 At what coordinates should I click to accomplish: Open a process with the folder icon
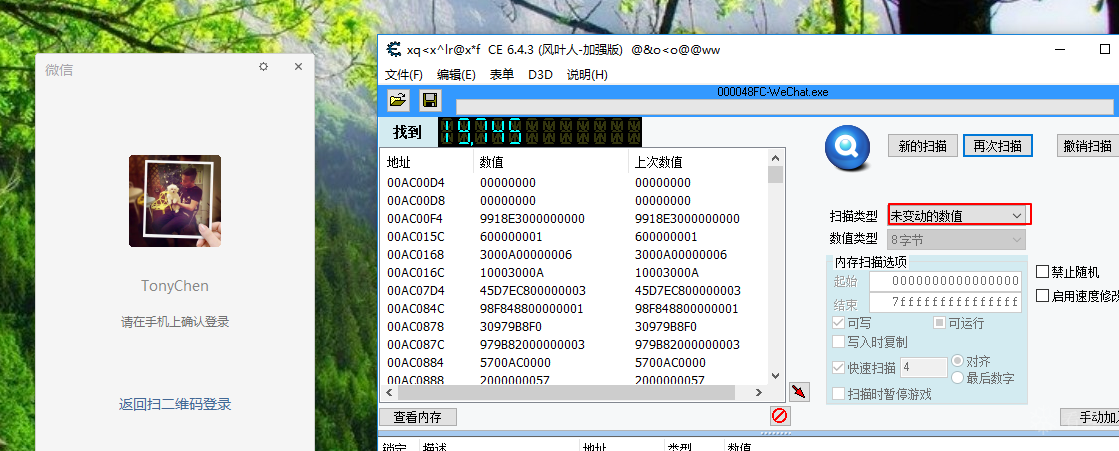coord(398,100)
